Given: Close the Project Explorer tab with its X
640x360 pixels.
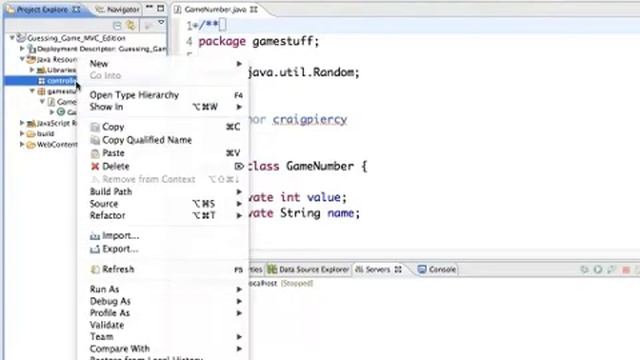Looking at the screenshot, I should [76, 9].
